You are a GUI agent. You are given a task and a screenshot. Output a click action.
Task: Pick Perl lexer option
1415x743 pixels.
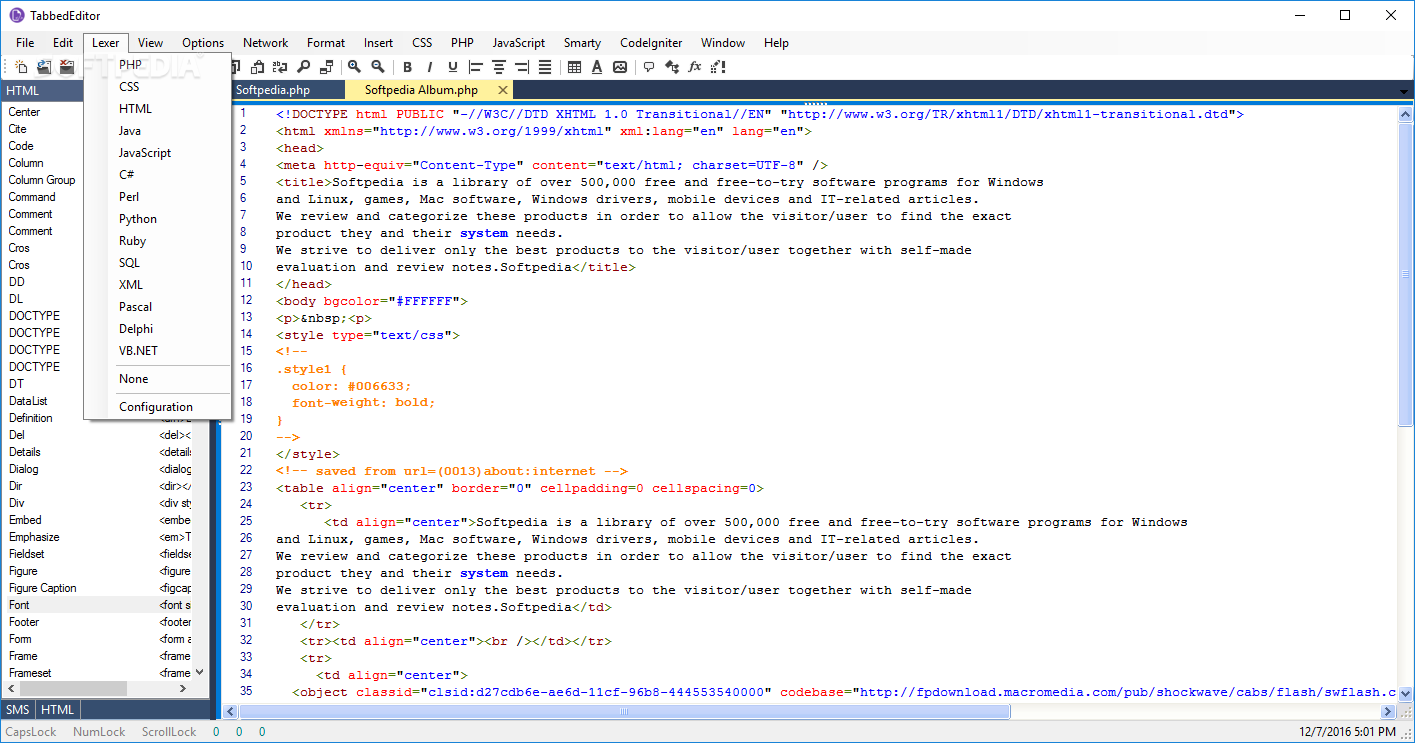159,197
